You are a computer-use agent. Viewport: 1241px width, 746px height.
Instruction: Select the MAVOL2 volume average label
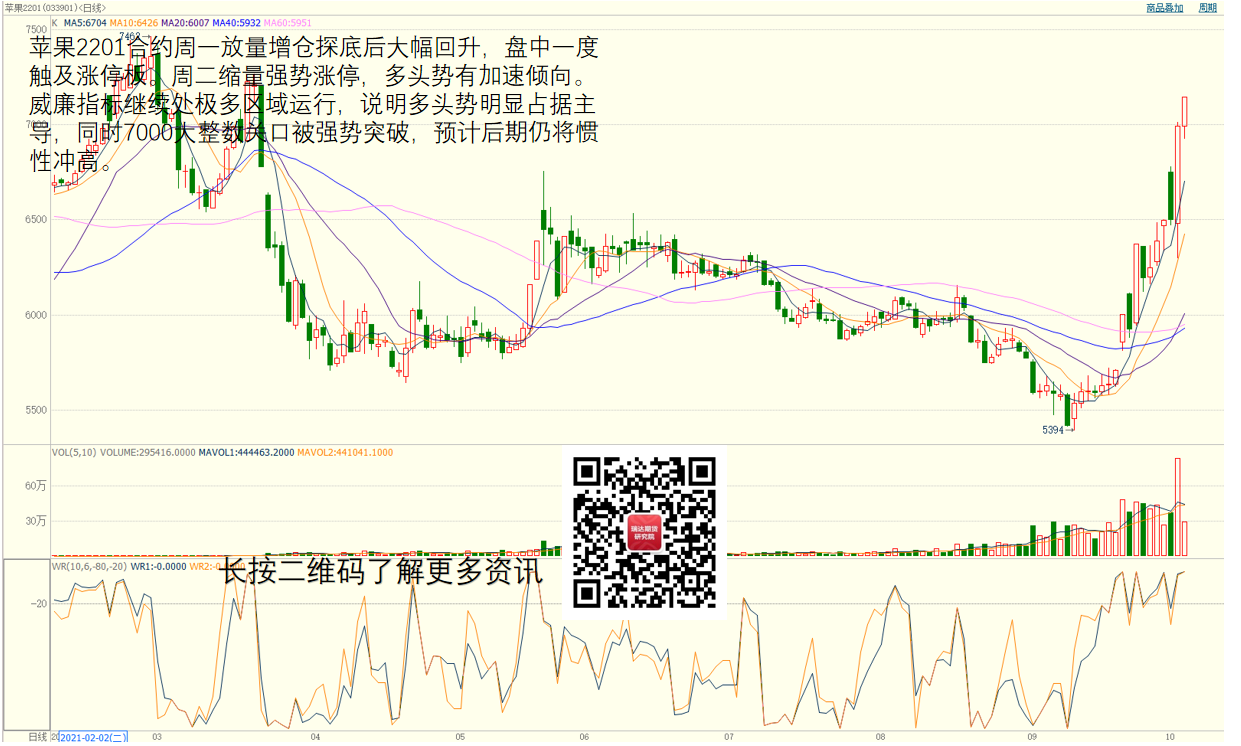pos(344,453)
